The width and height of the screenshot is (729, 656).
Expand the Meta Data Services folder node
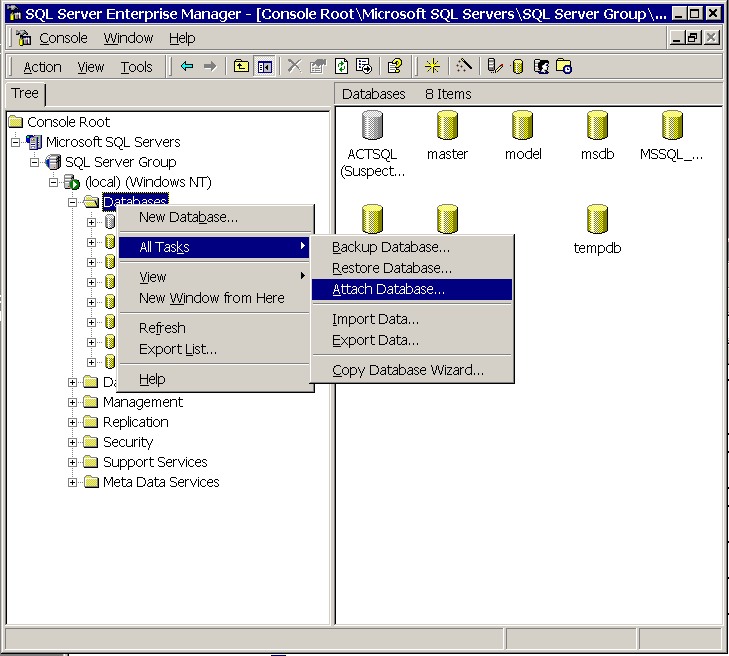point(73,482)
